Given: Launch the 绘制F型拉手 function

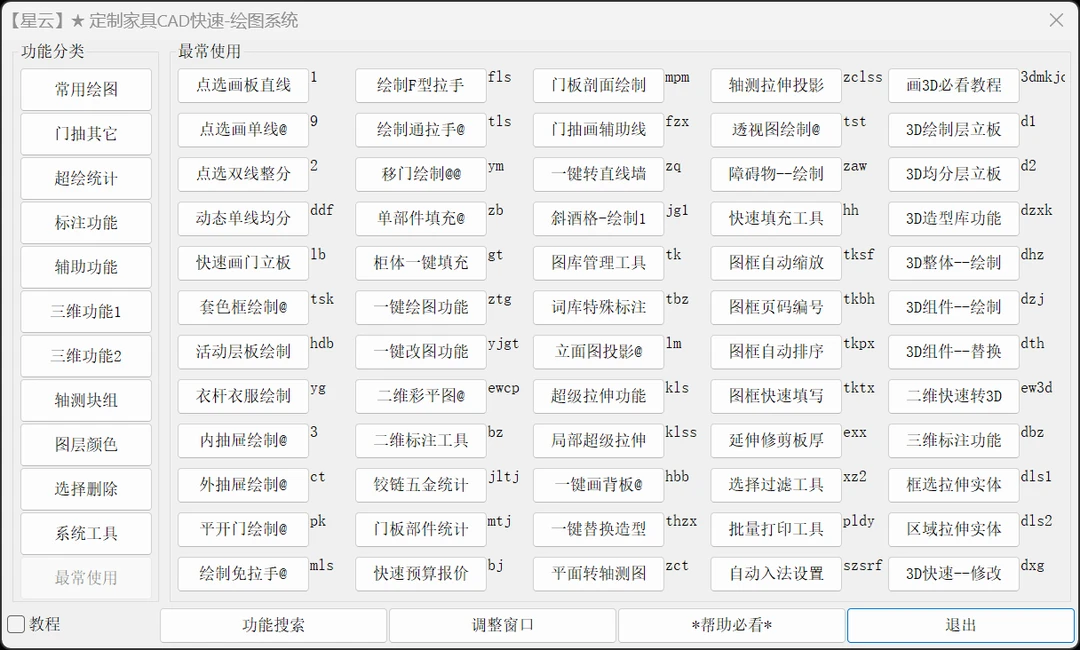Looking at the screenshot, I should tap(420, 85).
